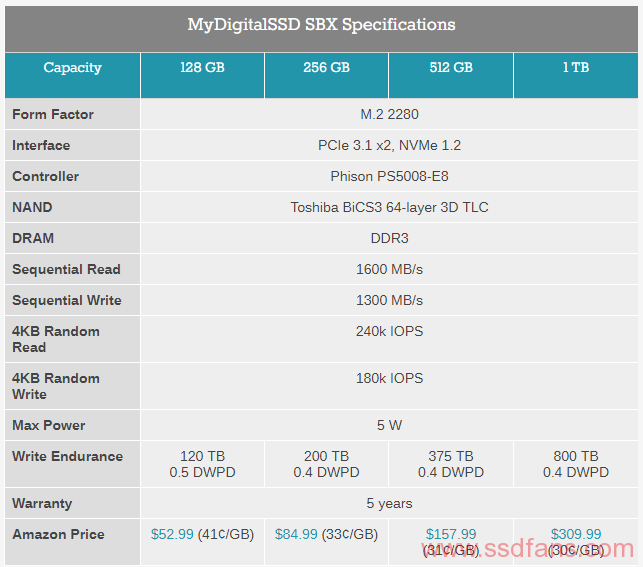Click the Max Power row label

click(x=49, y=425)
